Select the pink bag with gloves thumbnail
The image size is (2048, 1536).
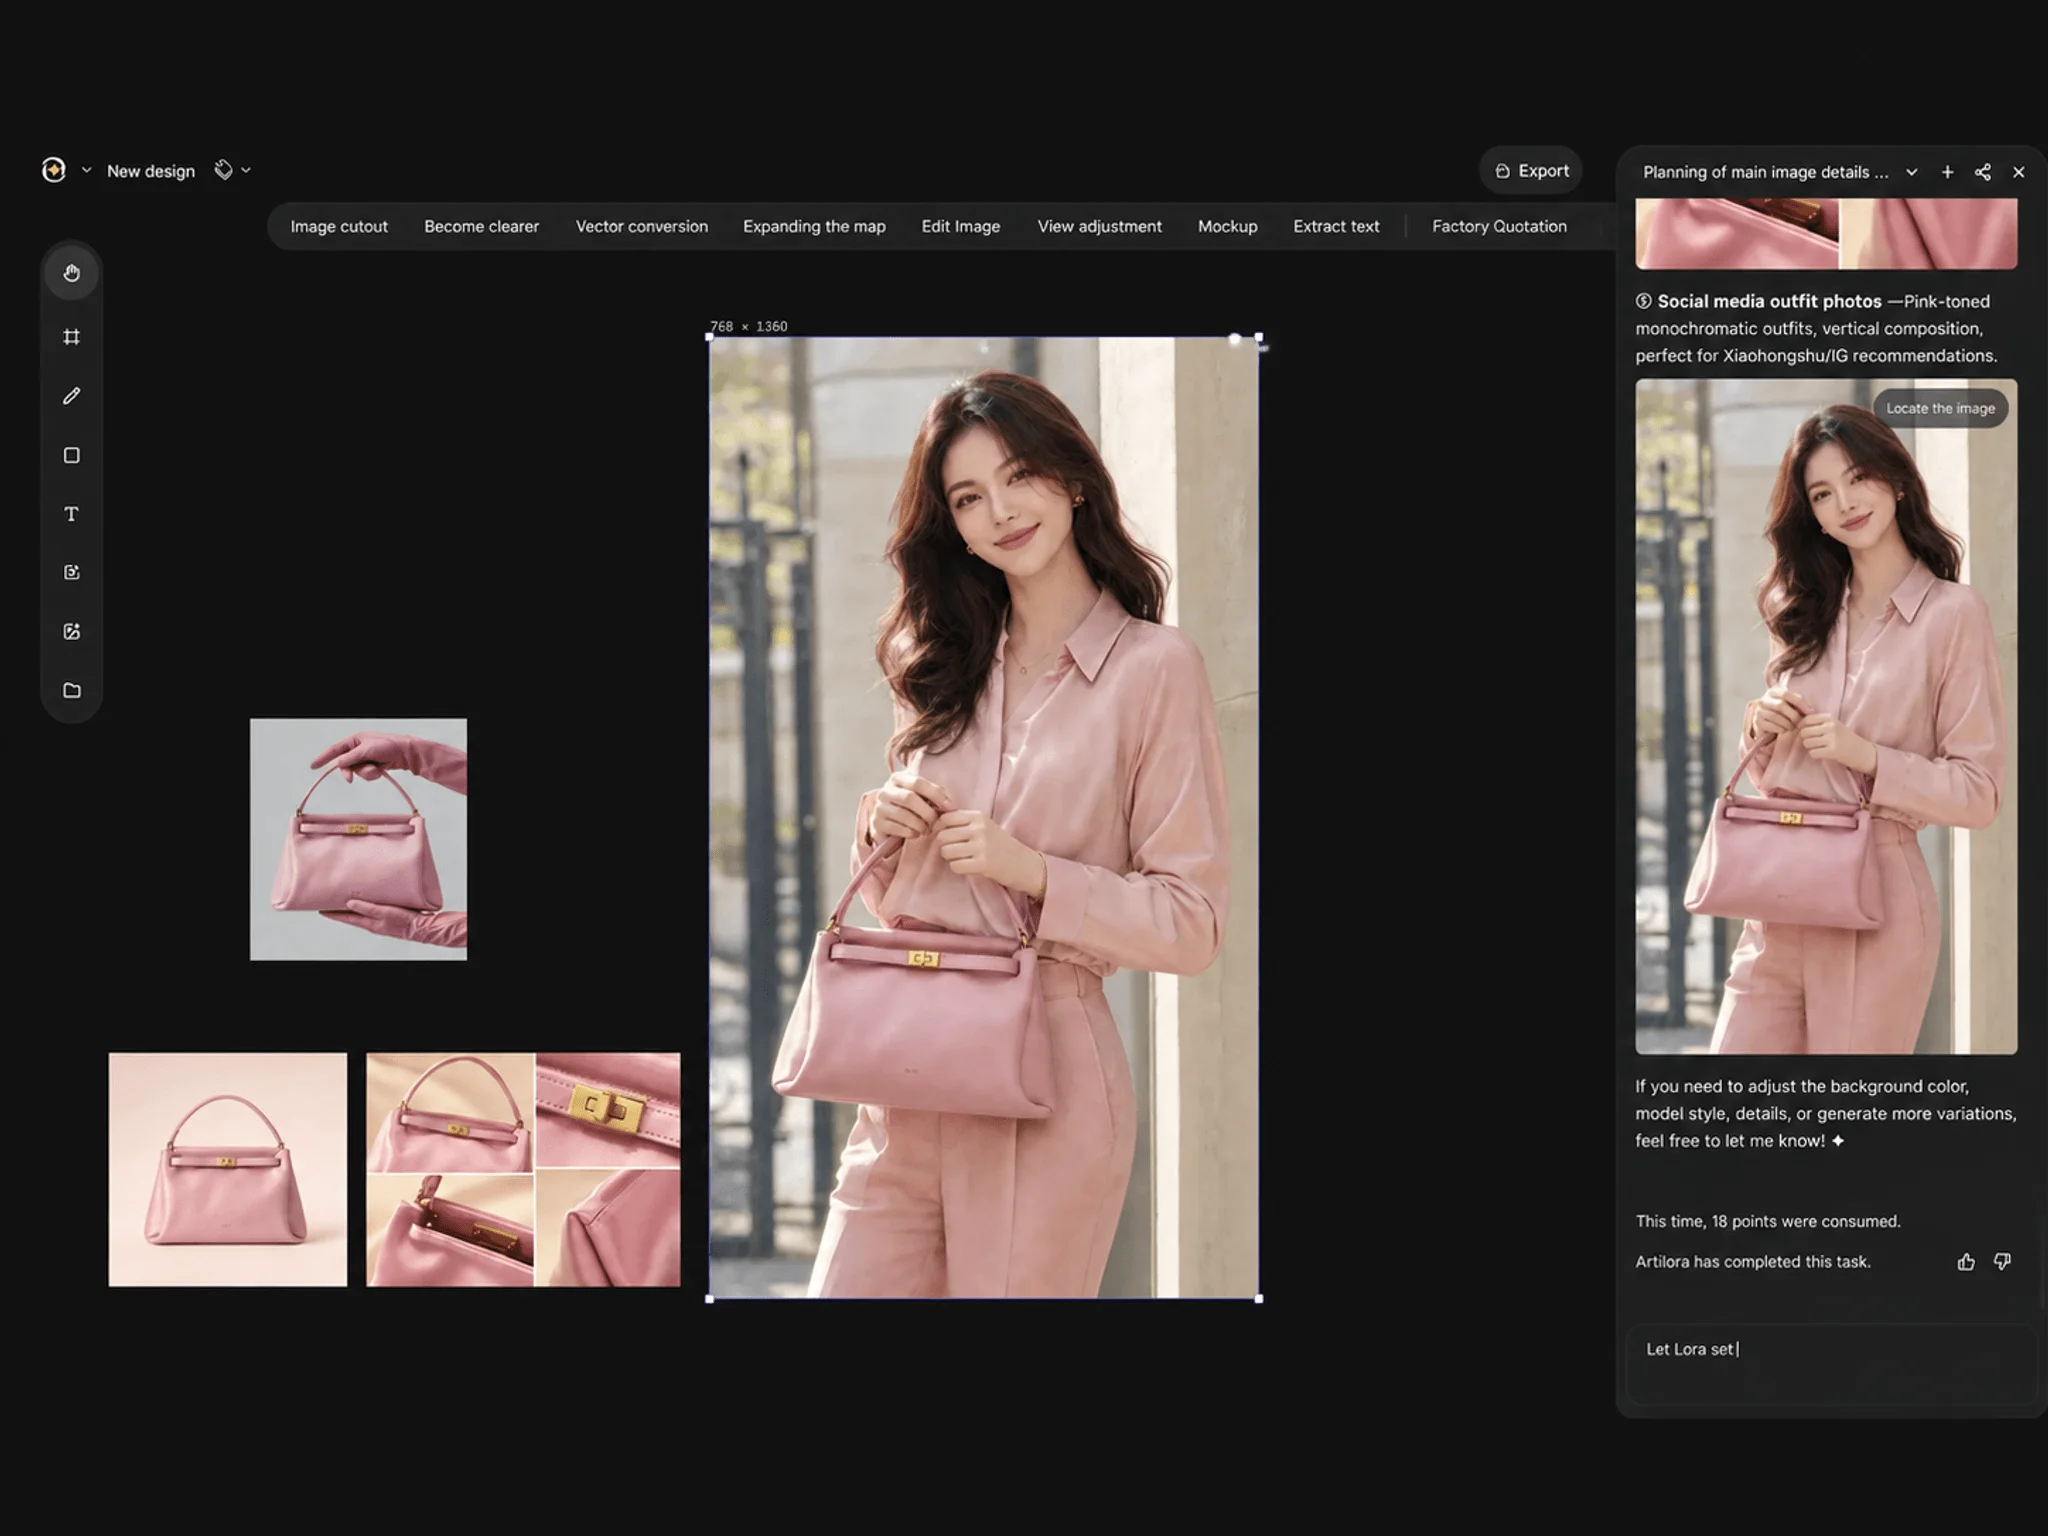[x=358, y=839]
